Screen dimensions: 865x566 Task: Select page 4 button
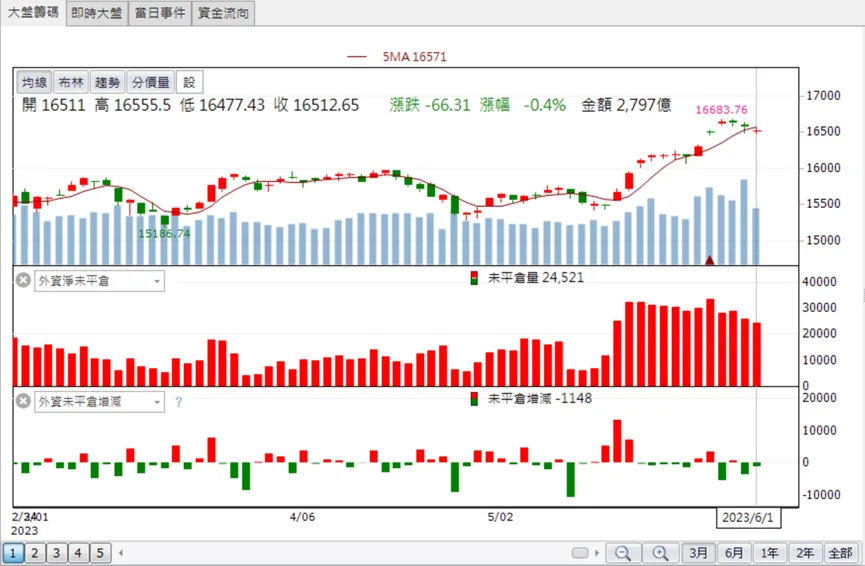pos(78,553)
